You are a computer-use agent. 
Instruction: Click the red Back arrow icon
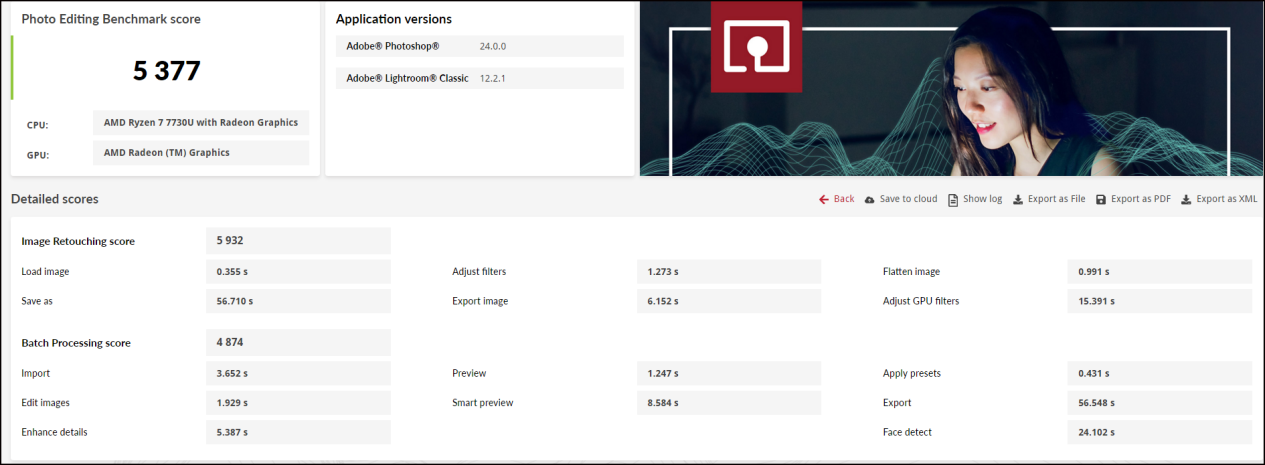824,199
